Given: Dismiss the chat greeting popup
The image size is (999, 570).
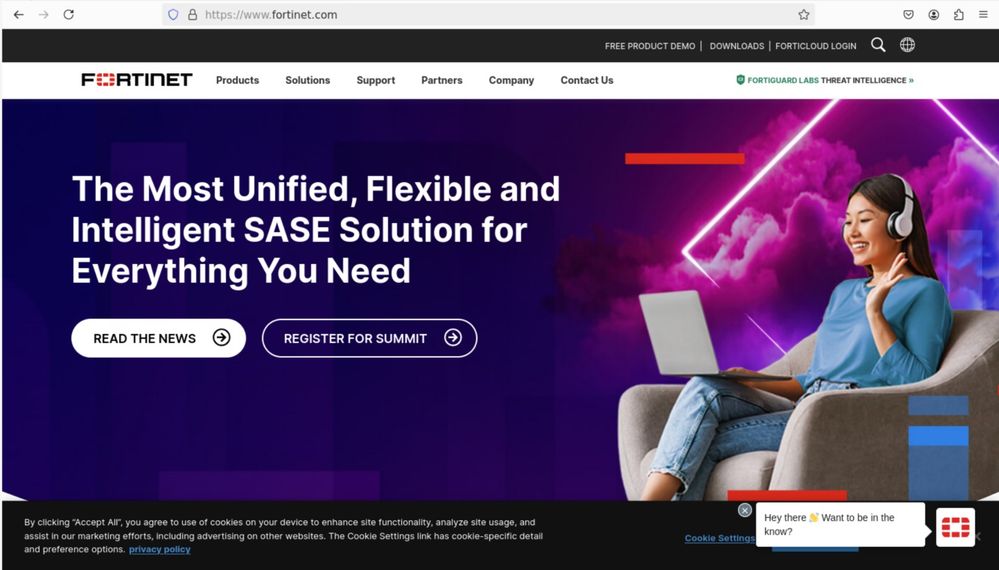Looking at the screenshot, I should 744,510.
